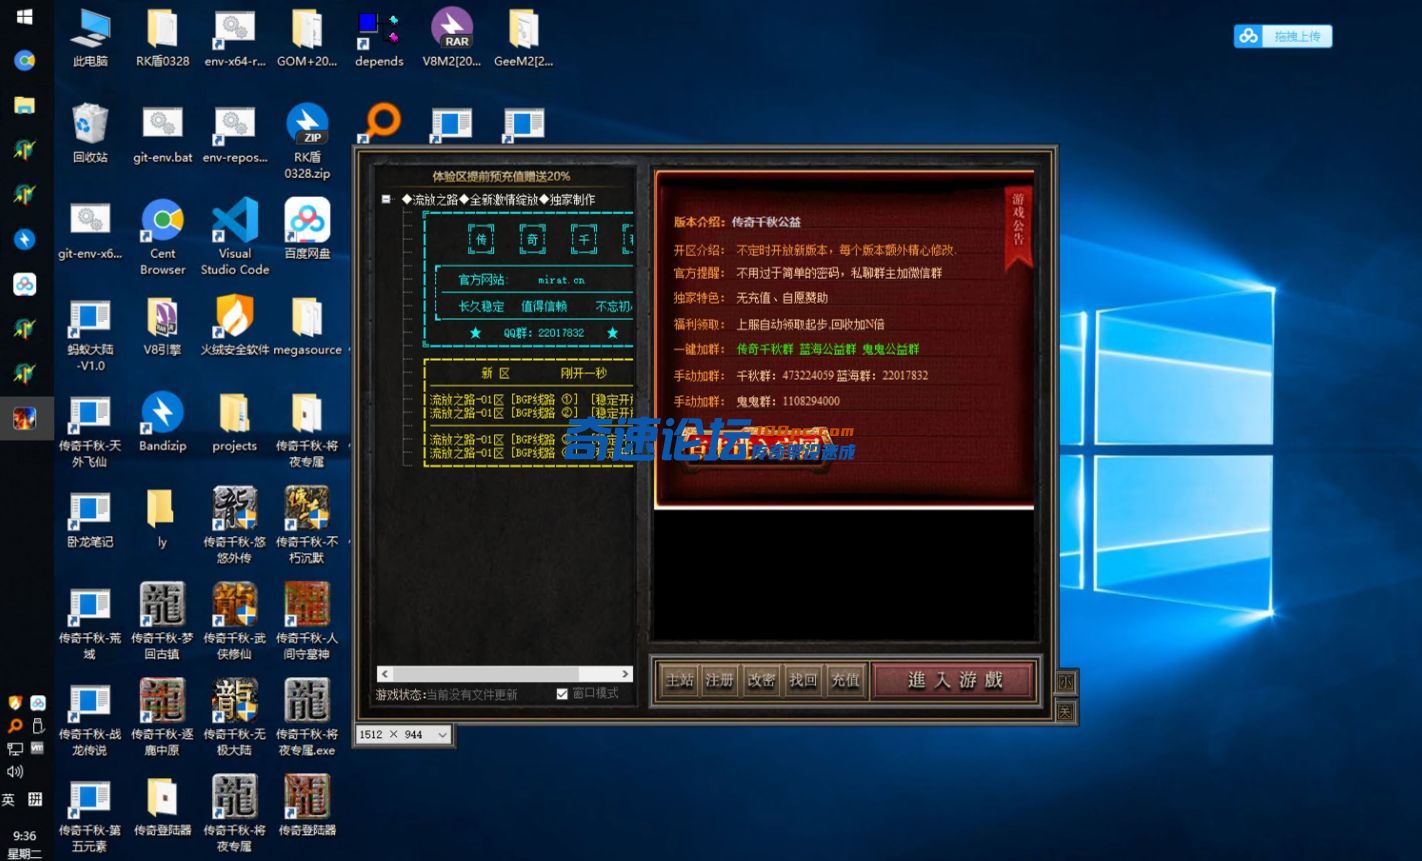The width and height of the screenshot is (1422, 861).
Task: Select the 传奇千秋-人间守墓神 game icon
Action: [x=307, y=621]
